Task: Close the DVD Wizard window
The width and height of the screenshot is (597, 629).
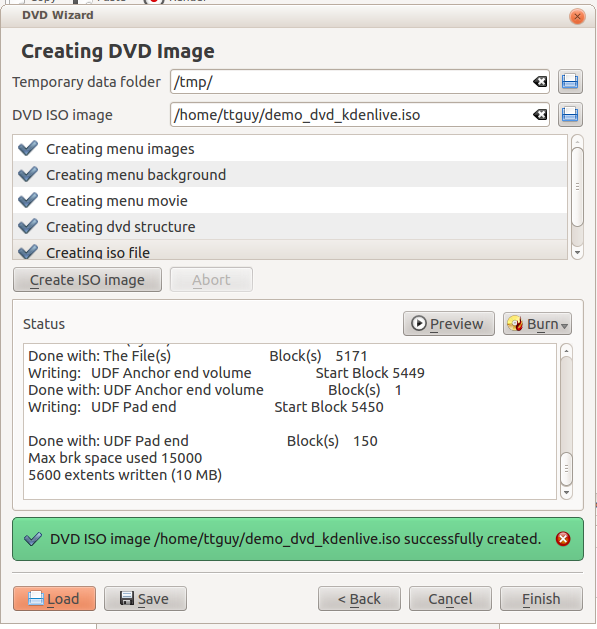Action: click(x=577, y=16)
